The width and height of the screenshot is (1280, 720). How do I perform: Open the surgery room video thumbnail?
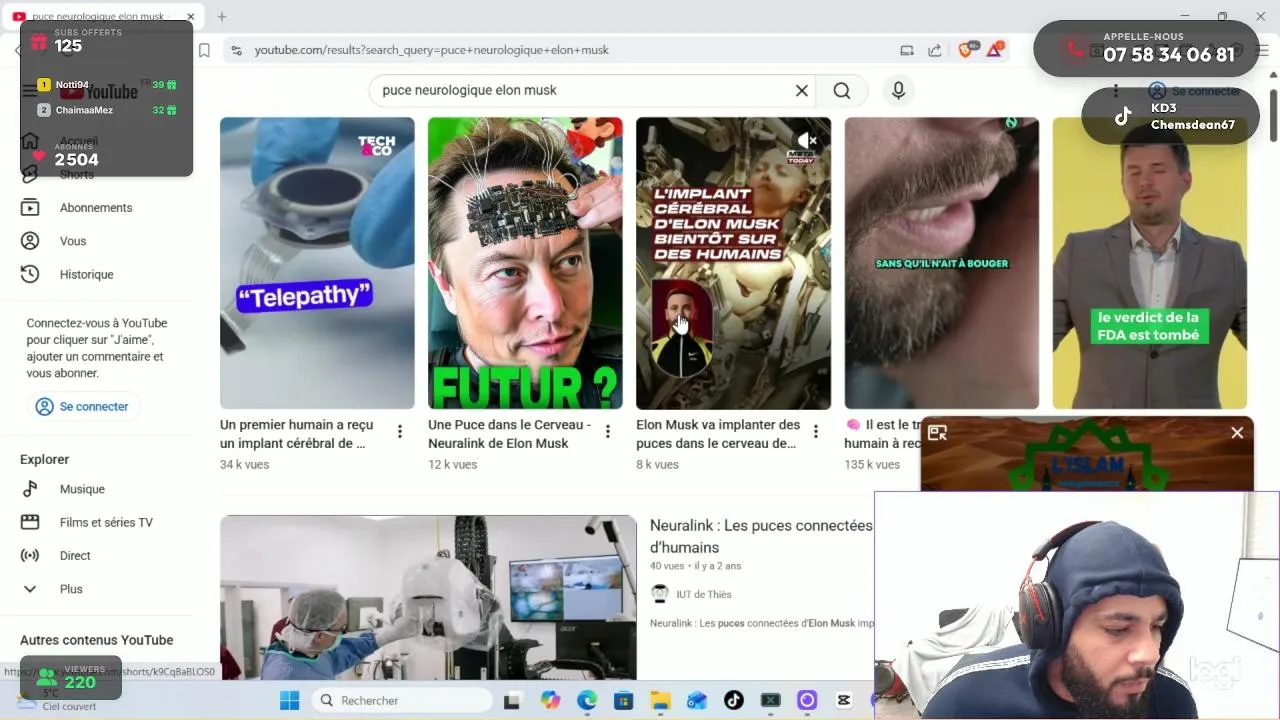point(428,597)
